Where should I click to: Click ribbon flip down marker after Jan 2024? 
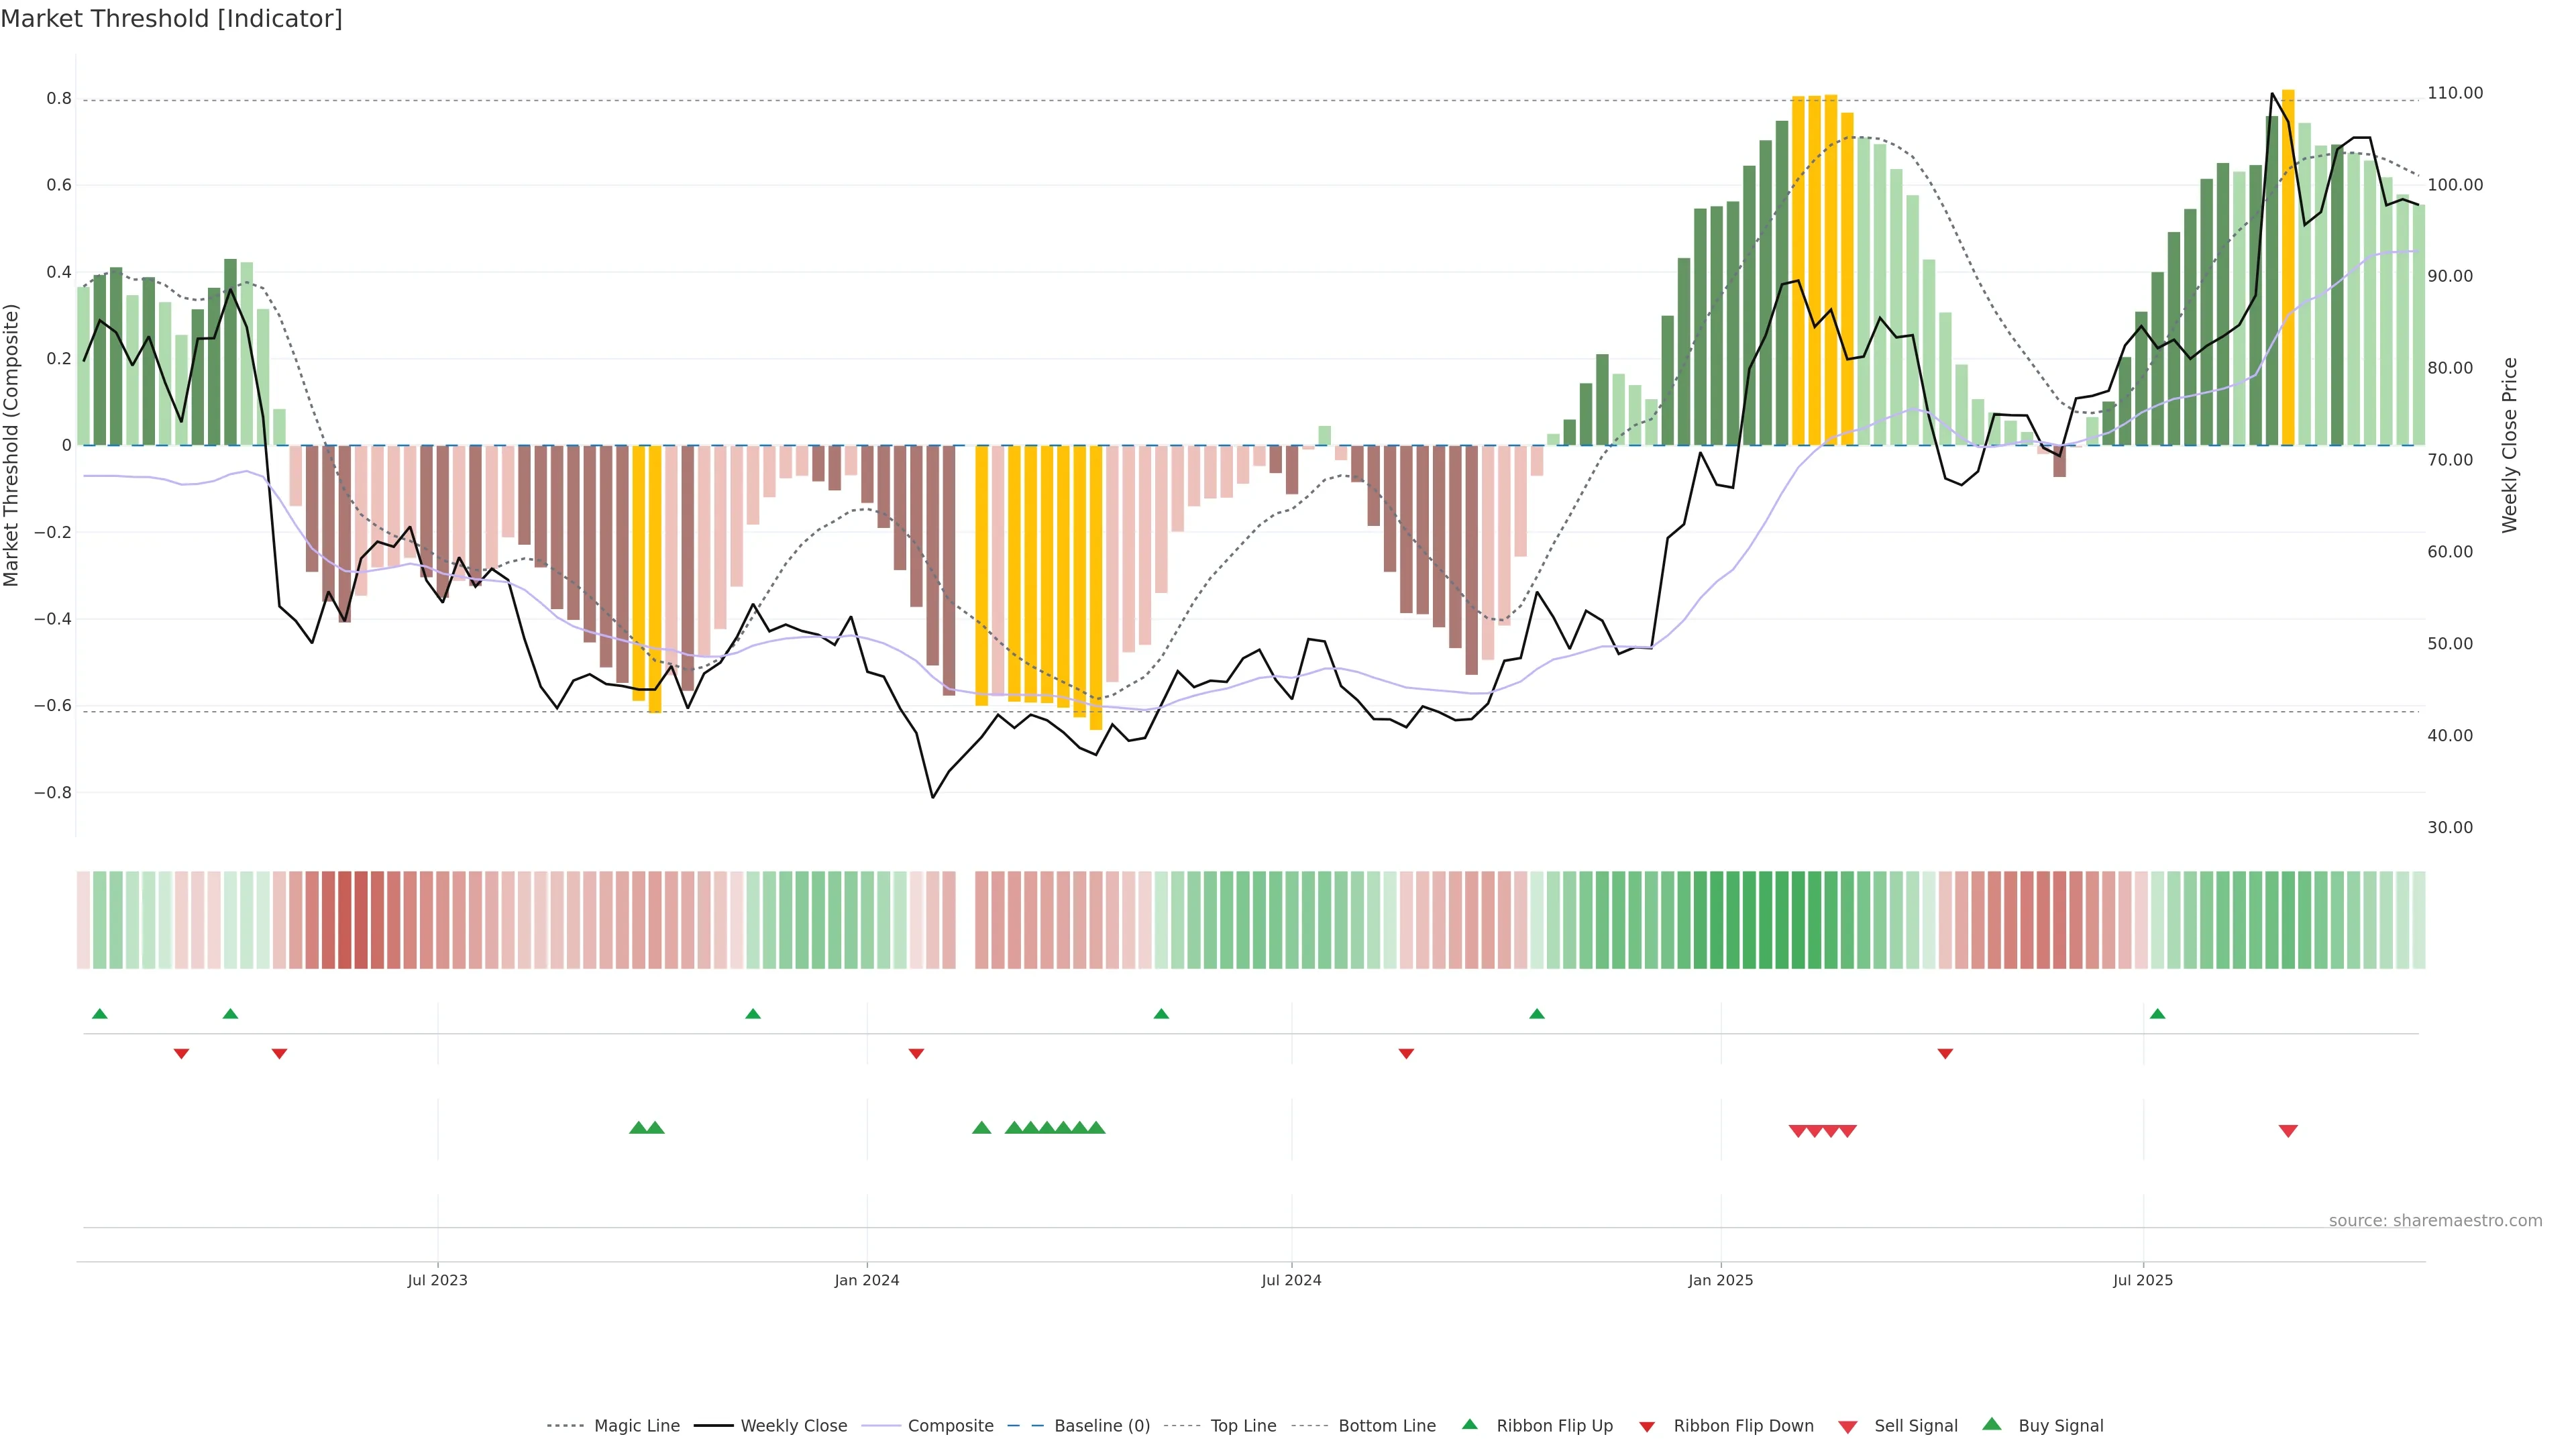coord(916,1053)
